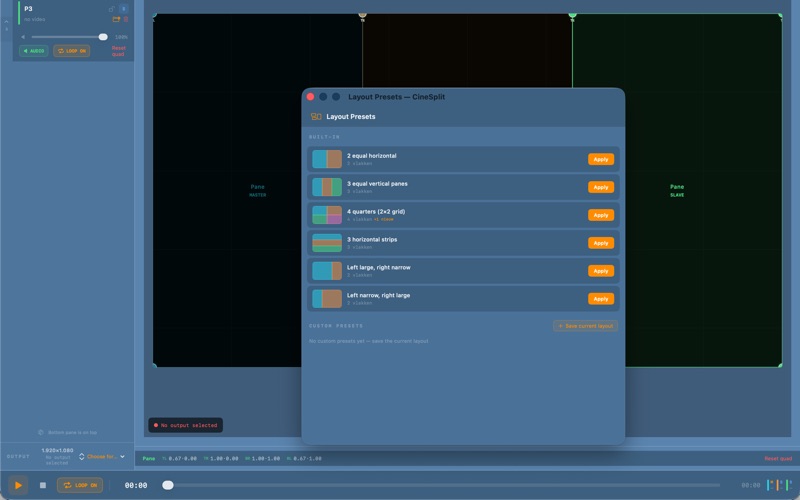Image resolution: width=800 pixels, height=500 pixels.
Task: Click the 1.920×1.080 output resolution text
Action: click(57, 451)
